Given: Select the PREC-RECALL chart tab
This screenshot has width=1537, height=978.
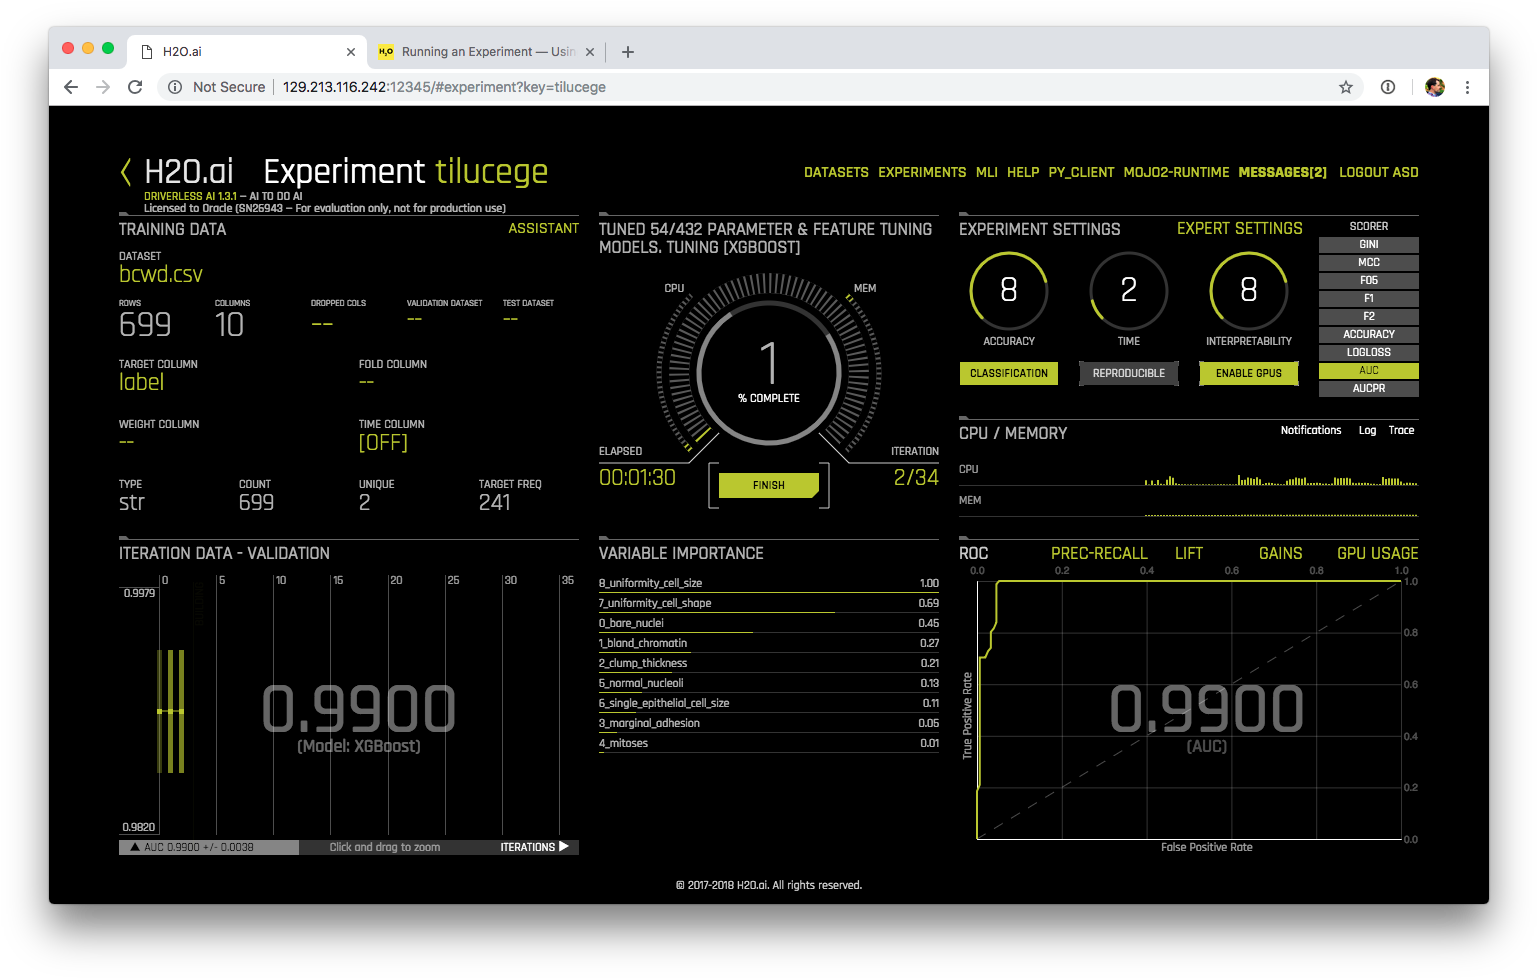Looking at the screenshot, I should coord(1099,553).
